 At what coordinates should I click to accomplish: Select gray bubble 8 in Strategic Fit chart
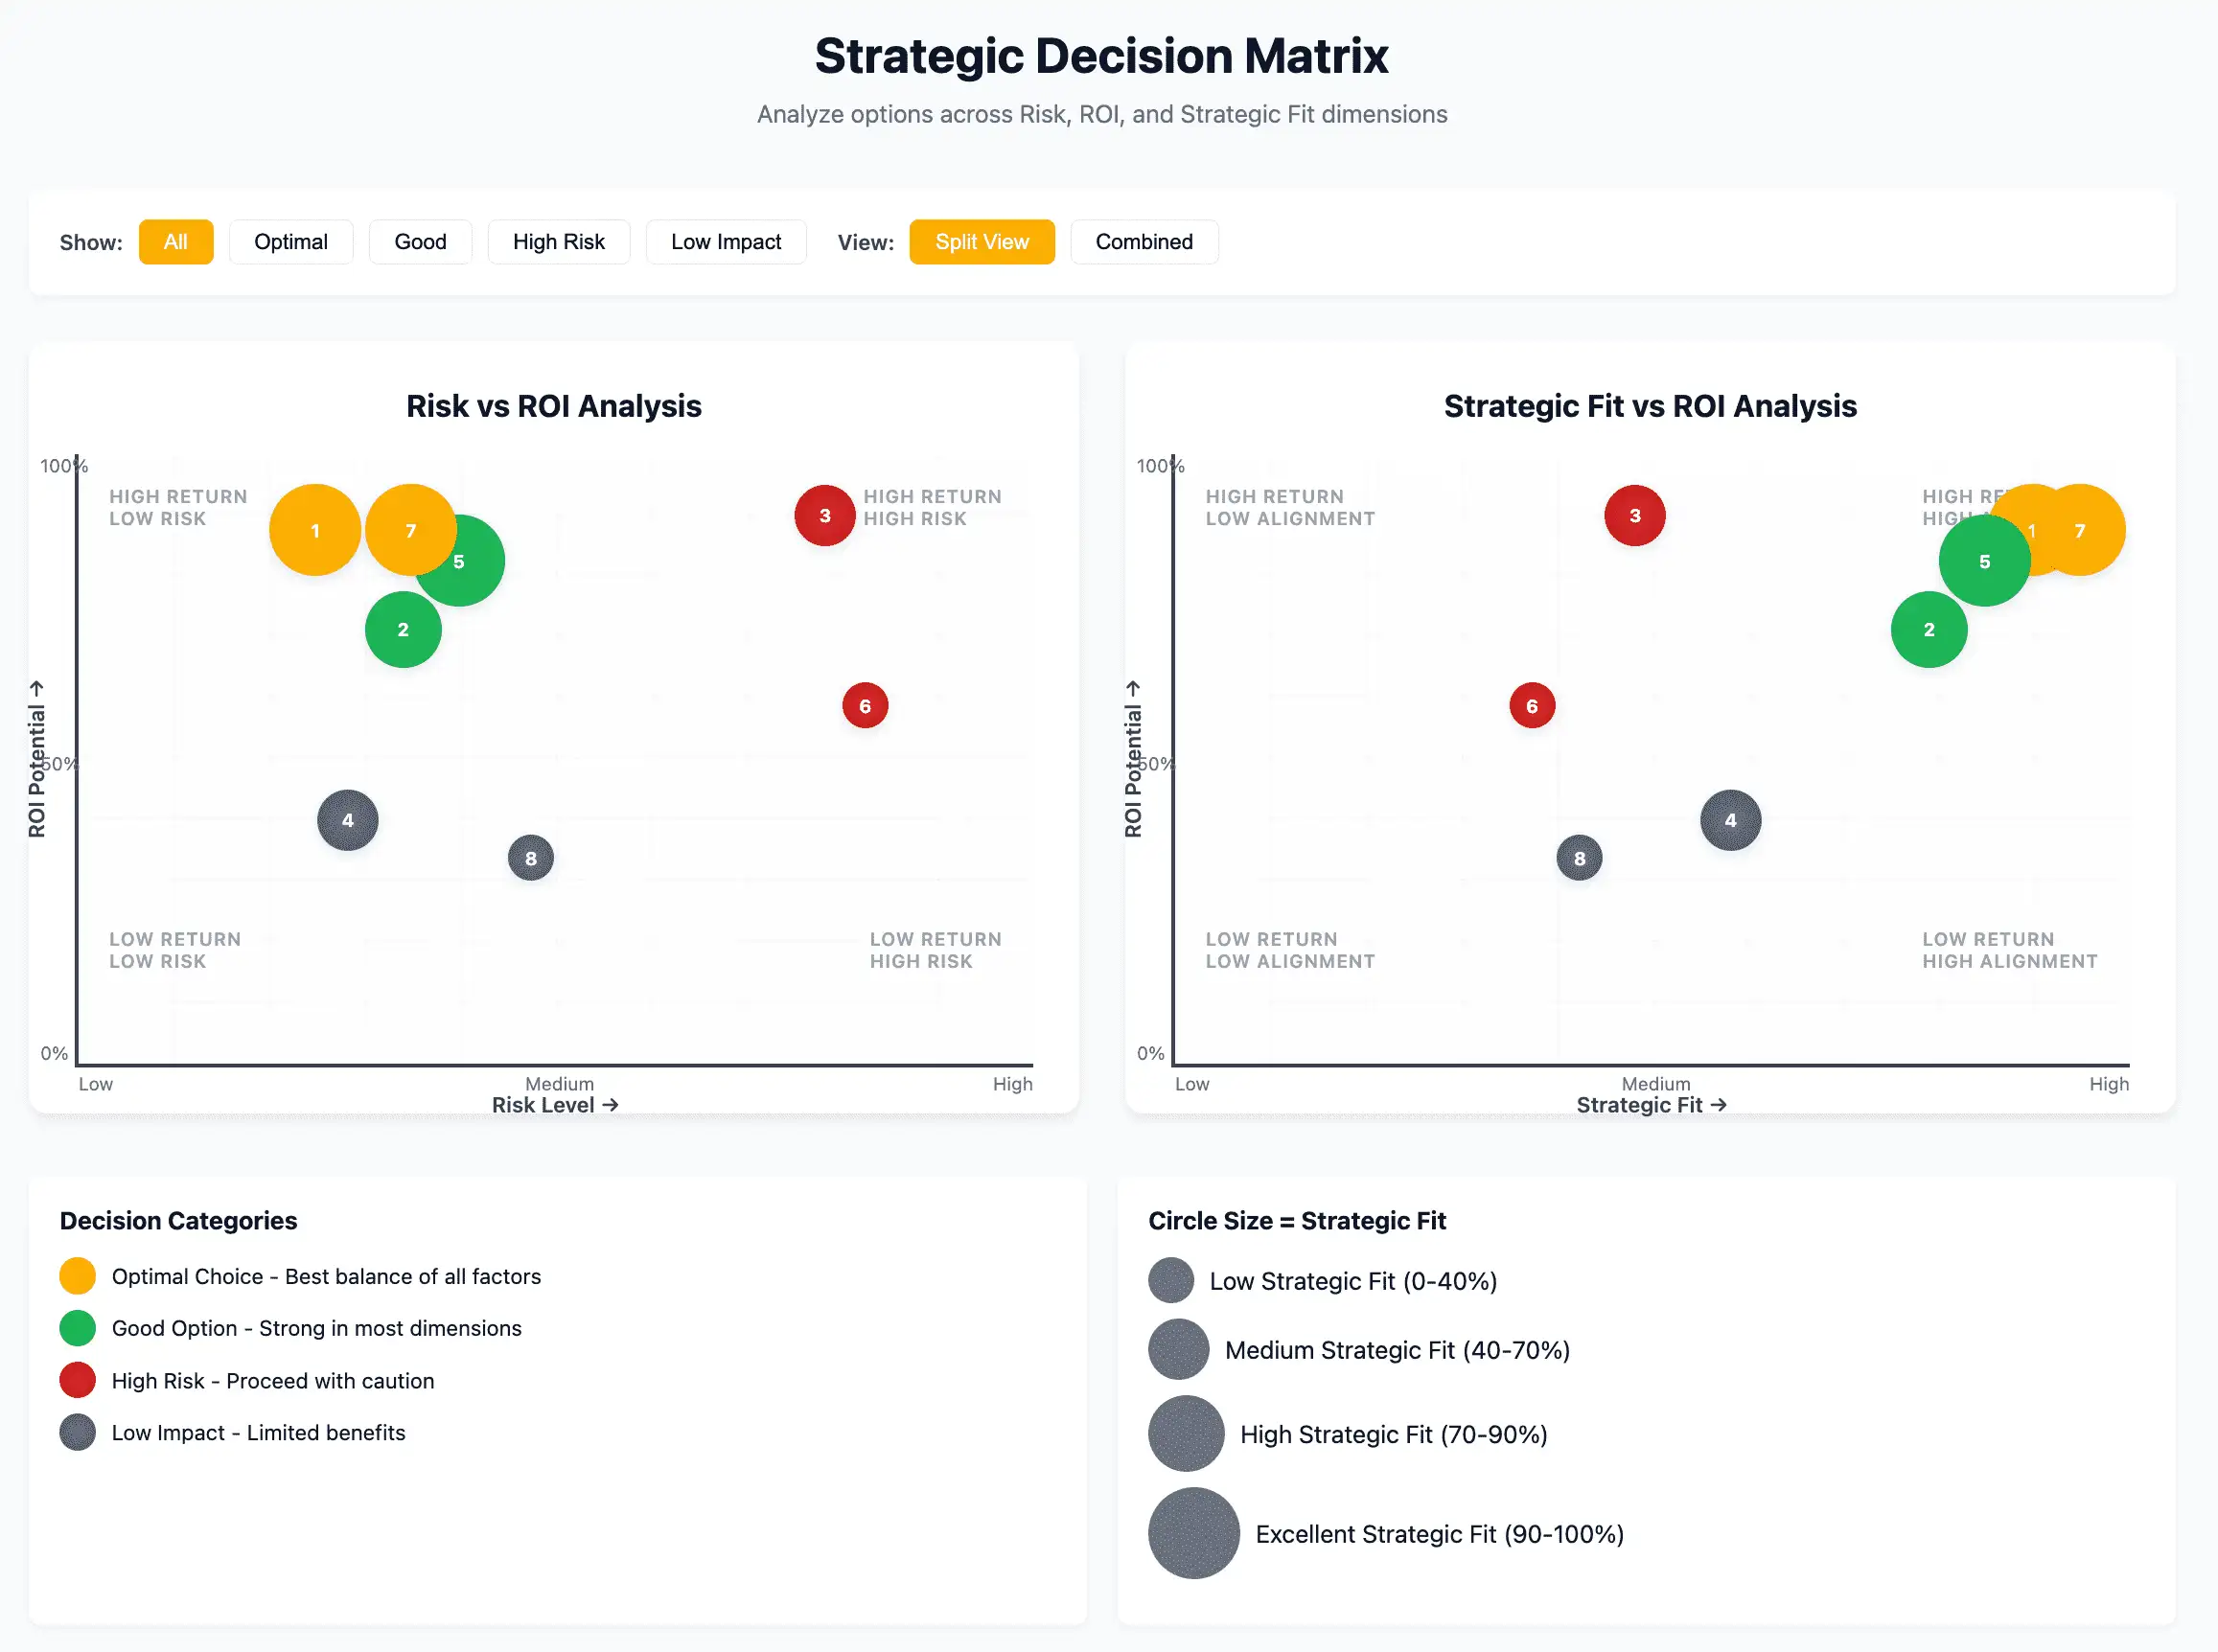pyautogui.click(x=1578, y=858)
